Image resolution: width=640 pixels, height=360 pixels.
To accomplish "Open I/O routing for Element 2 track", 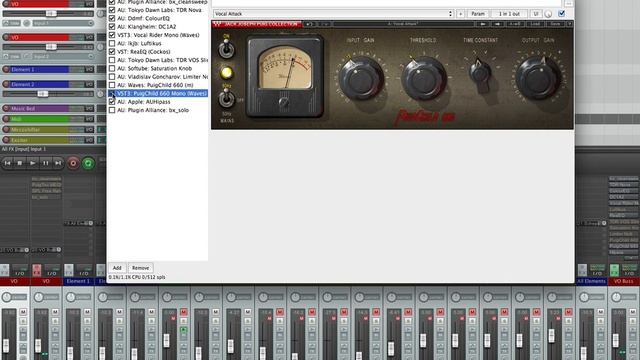I will click(x=89, y=84).
